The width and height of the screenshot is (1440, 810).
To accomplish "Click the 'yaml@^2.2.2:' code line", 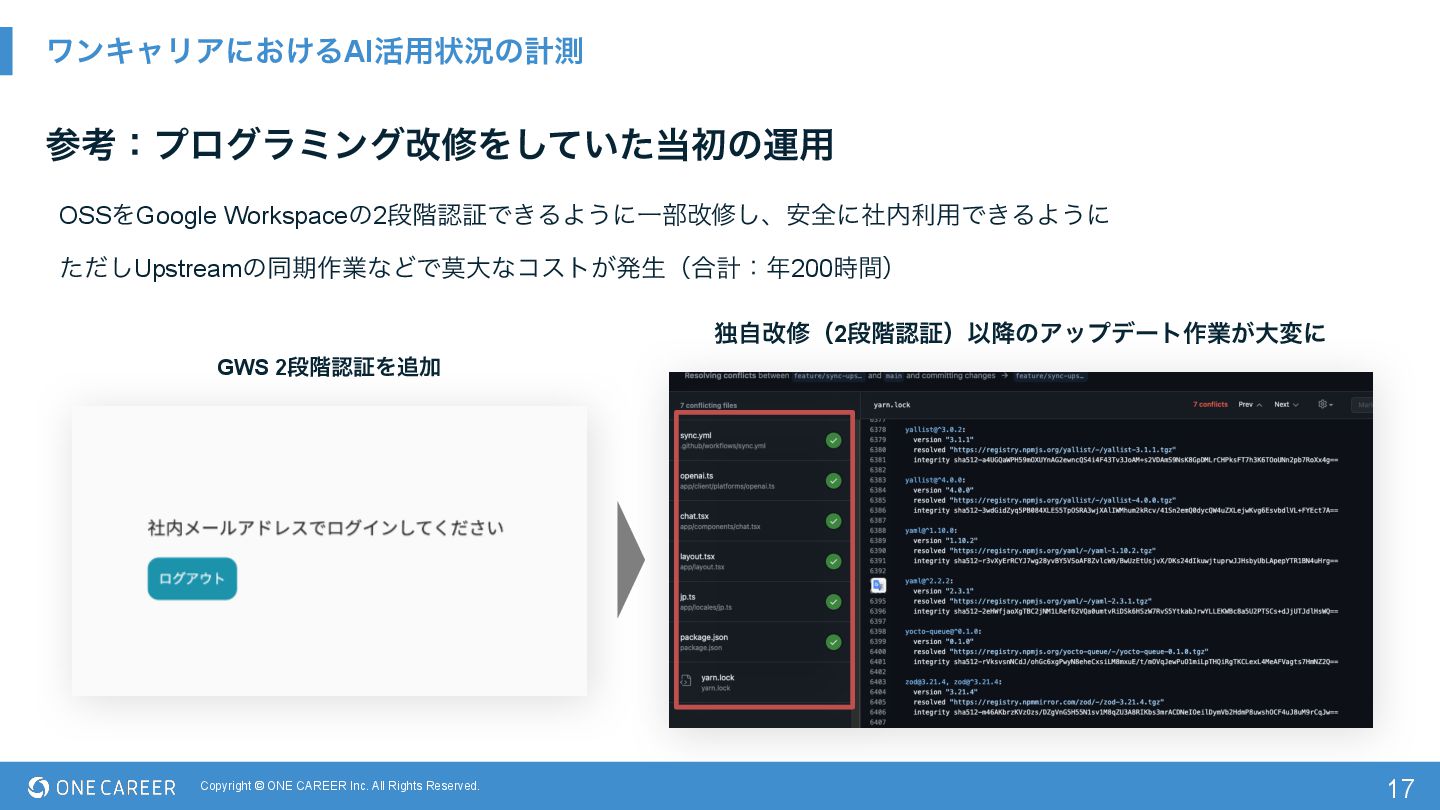I will [929, 580].
